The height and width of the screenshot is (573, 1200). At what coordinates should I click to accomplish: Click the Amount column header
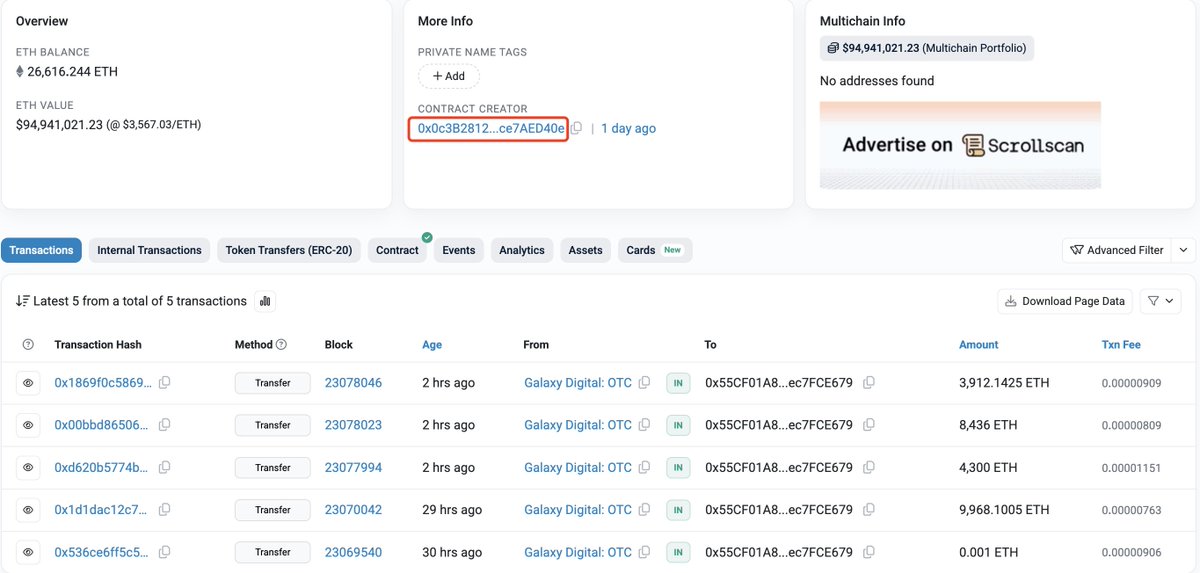pos(978,345)
